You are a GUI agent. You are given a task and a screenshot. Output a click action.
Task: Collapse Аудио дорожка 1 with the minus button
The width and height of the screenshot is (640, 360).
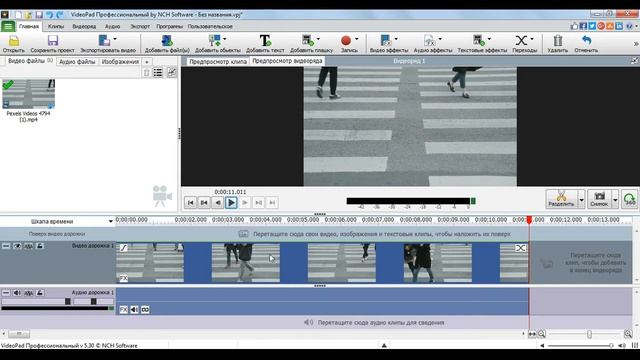[6, 293]
